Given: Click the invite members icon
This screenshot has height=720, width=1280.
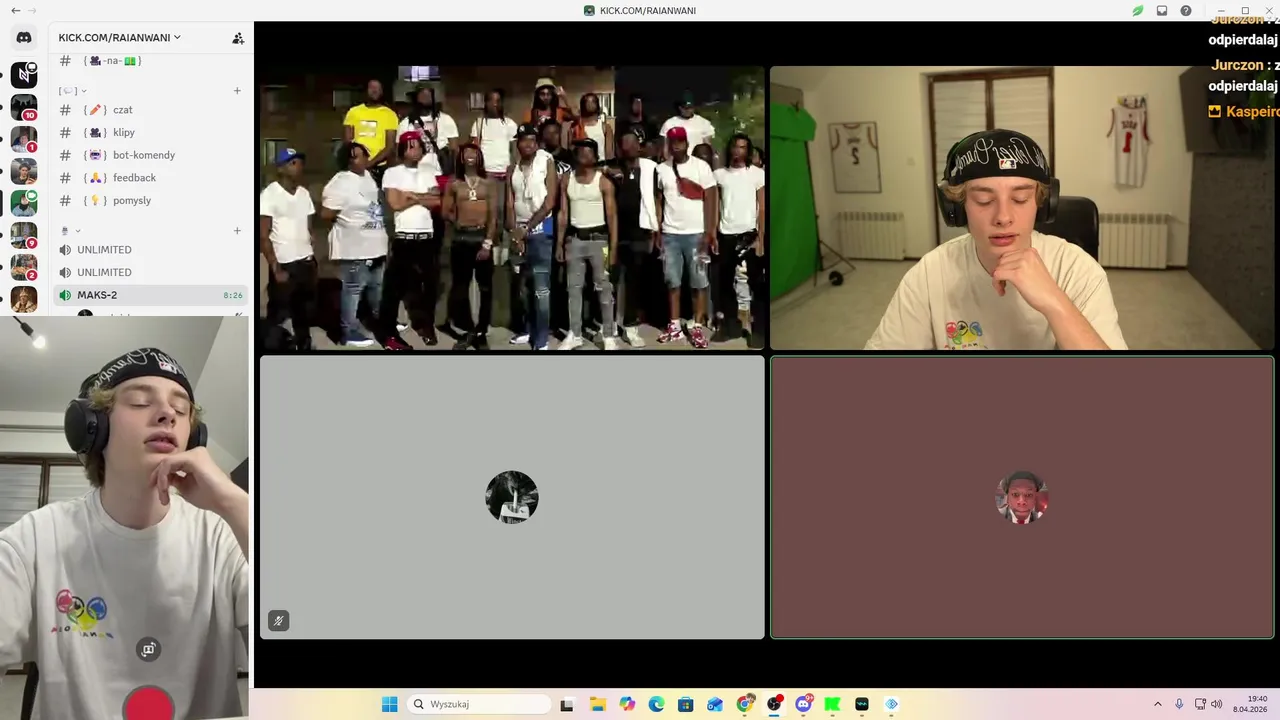Looking at the screenshot, I should click(x=238, y=38).
